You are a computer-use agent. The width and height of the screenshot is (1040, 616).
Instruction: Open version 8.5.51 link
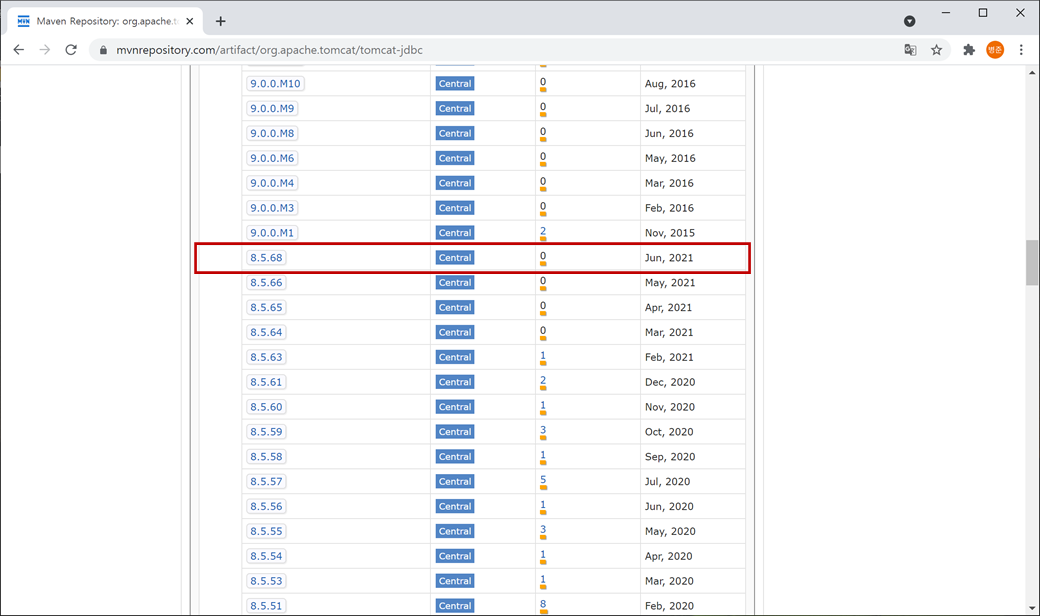pos(266,605)
